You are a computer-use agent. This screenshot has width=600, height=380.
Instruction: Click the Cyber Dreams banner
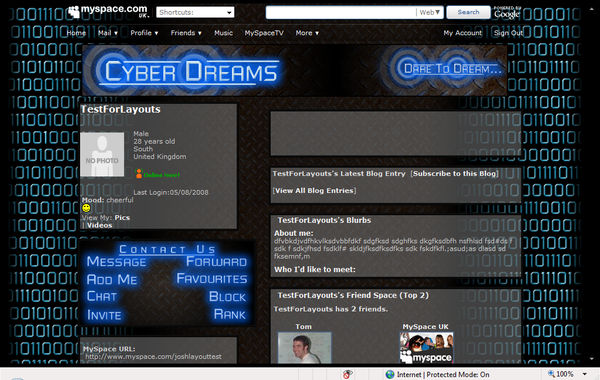(295, 70)
